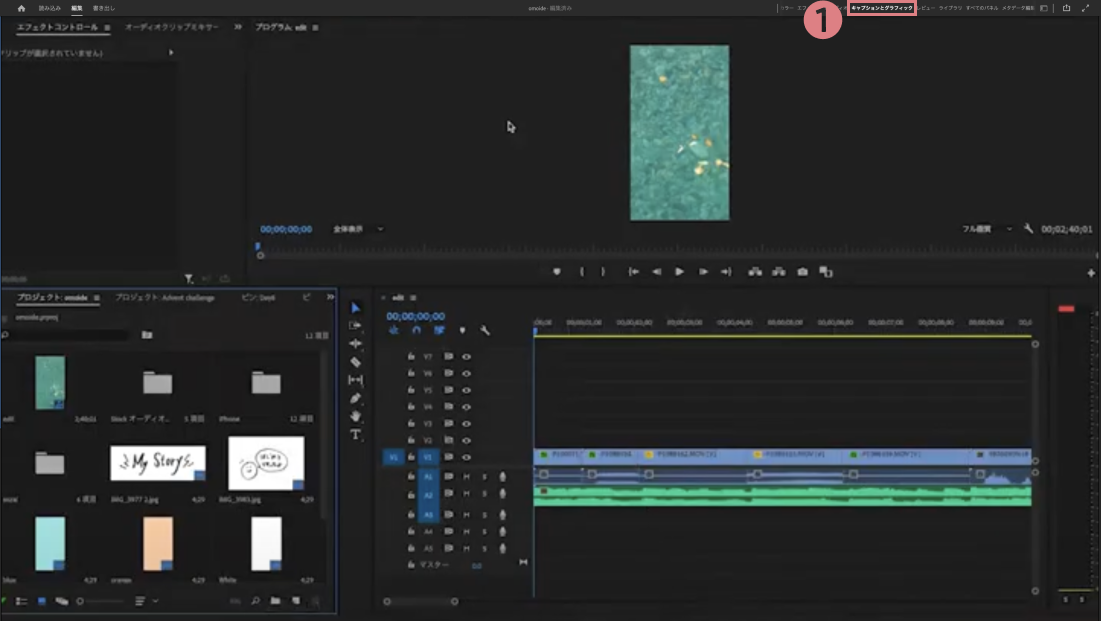The image size is (1101, 621).
Task: Open timeline wrench display settings
Action: 484,330
